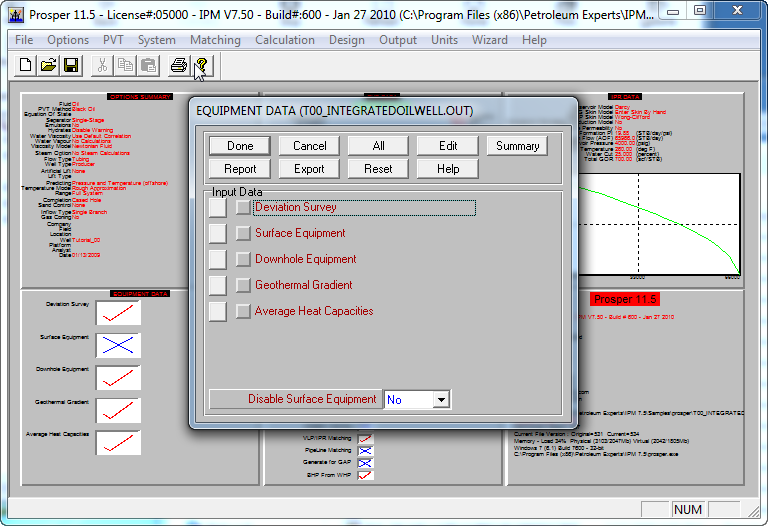768x526 pixels.
Task: Click the IPR curve plot
Action: click(x=659, y=224)
